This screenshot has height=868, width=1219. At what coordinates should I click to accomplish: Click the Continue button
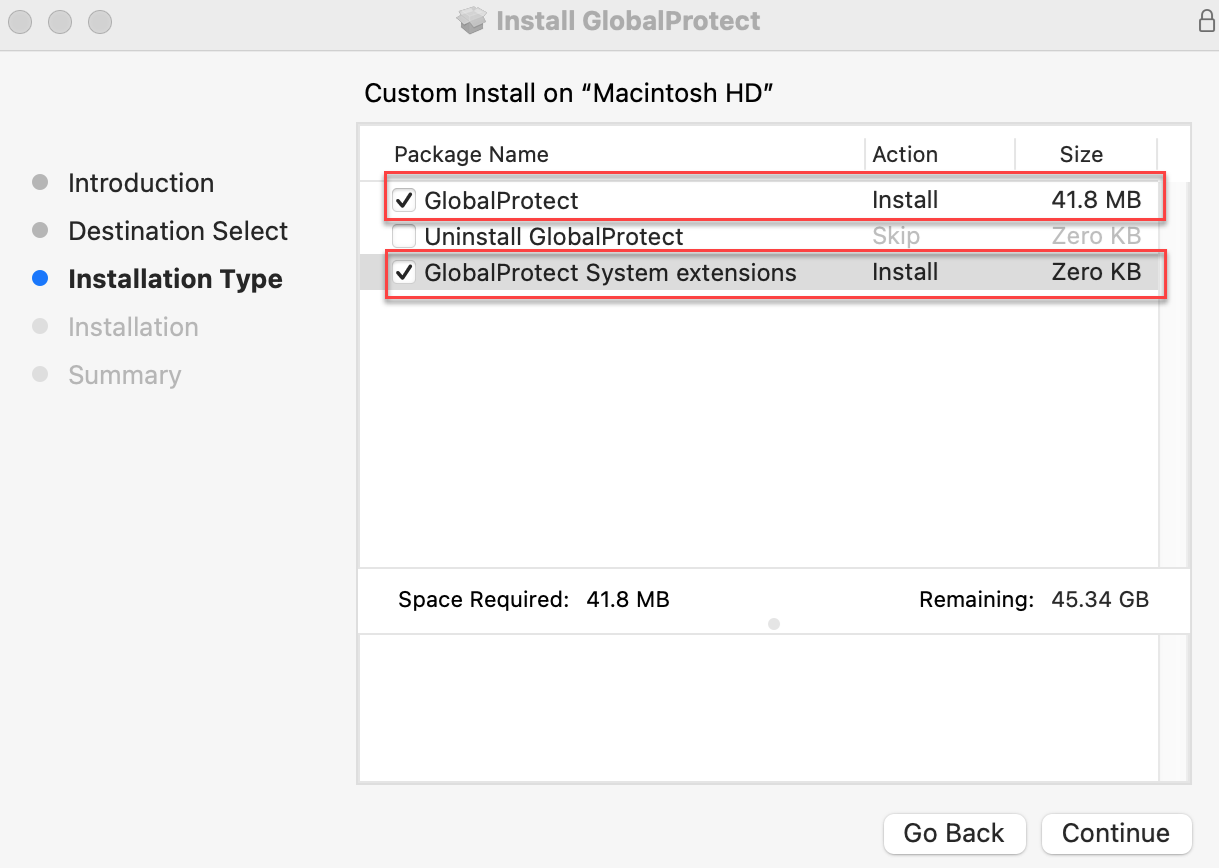1116,833
